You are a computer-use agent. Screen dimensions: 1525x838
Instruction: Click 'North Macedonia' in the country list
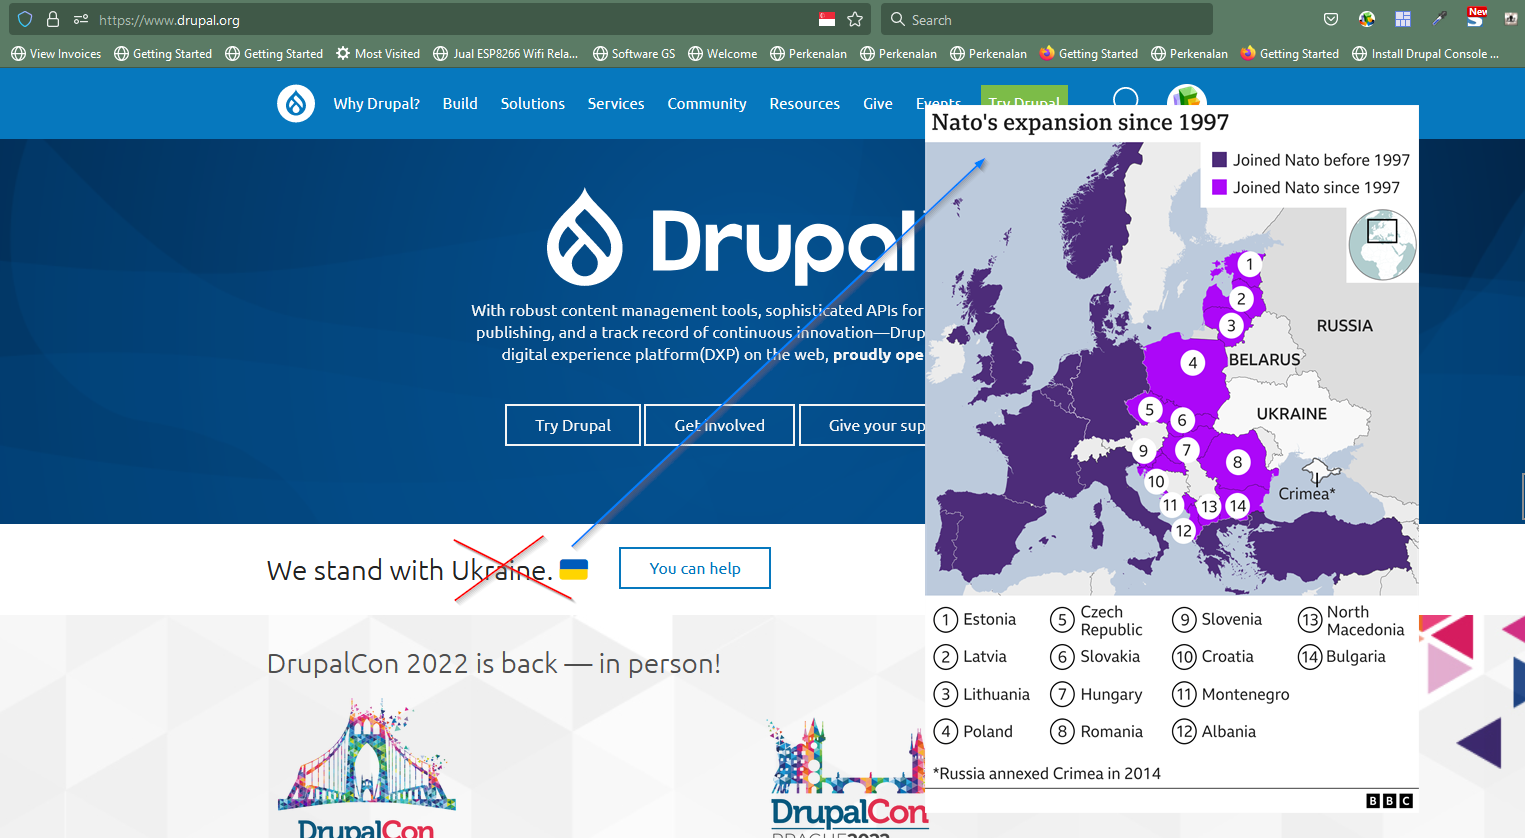[x=1365, y=621]
